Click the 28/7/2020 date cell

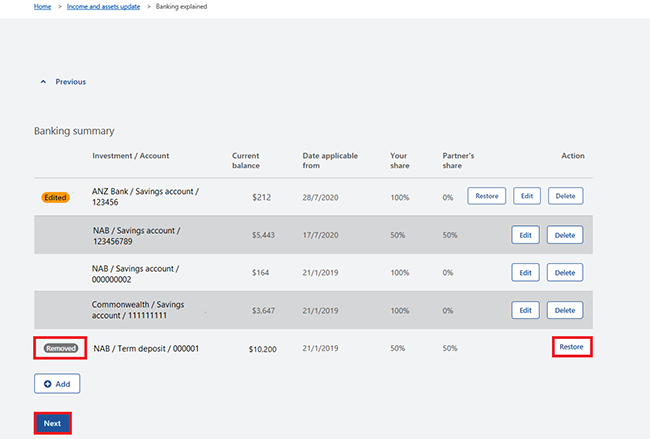[320, 198]
